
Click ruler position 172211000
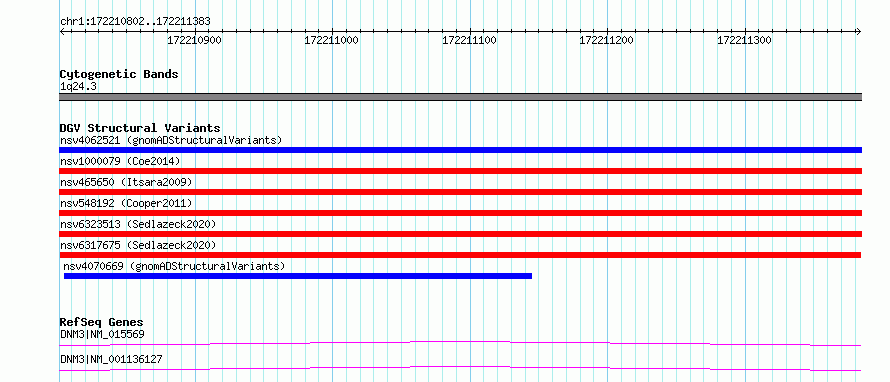[x=331, y=40]
